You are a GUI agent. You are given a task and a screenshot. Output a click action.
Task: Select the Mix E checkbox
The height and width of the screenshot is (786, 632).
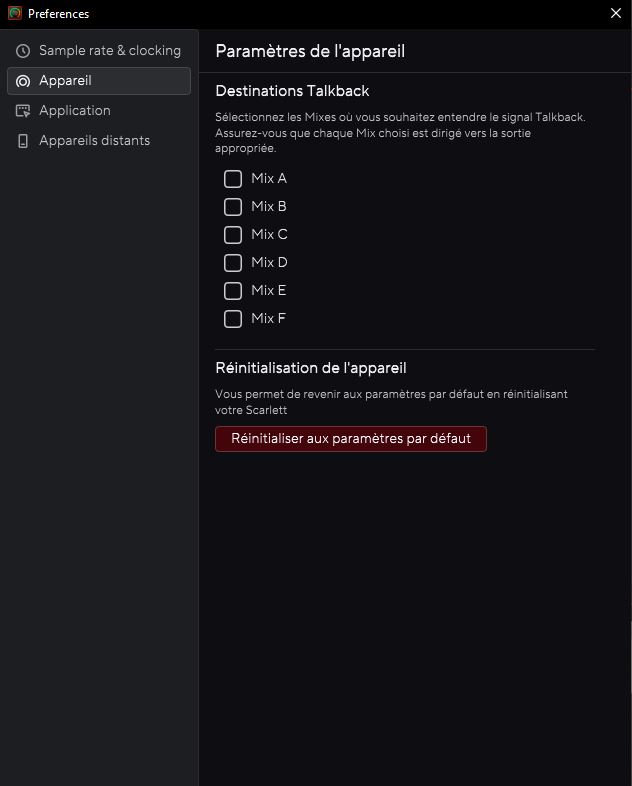[233, 291]
